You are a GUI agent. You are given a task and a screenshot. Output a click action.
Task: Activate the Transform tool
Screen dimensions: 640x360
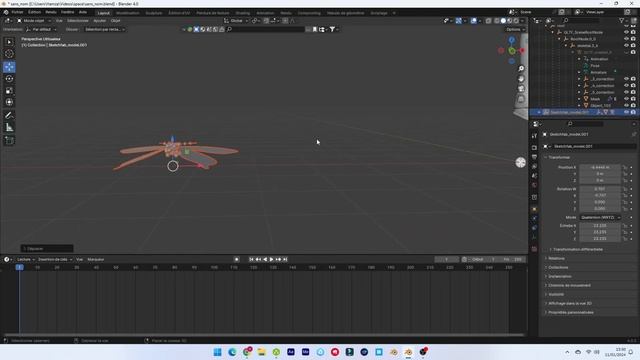pos(9,102)
